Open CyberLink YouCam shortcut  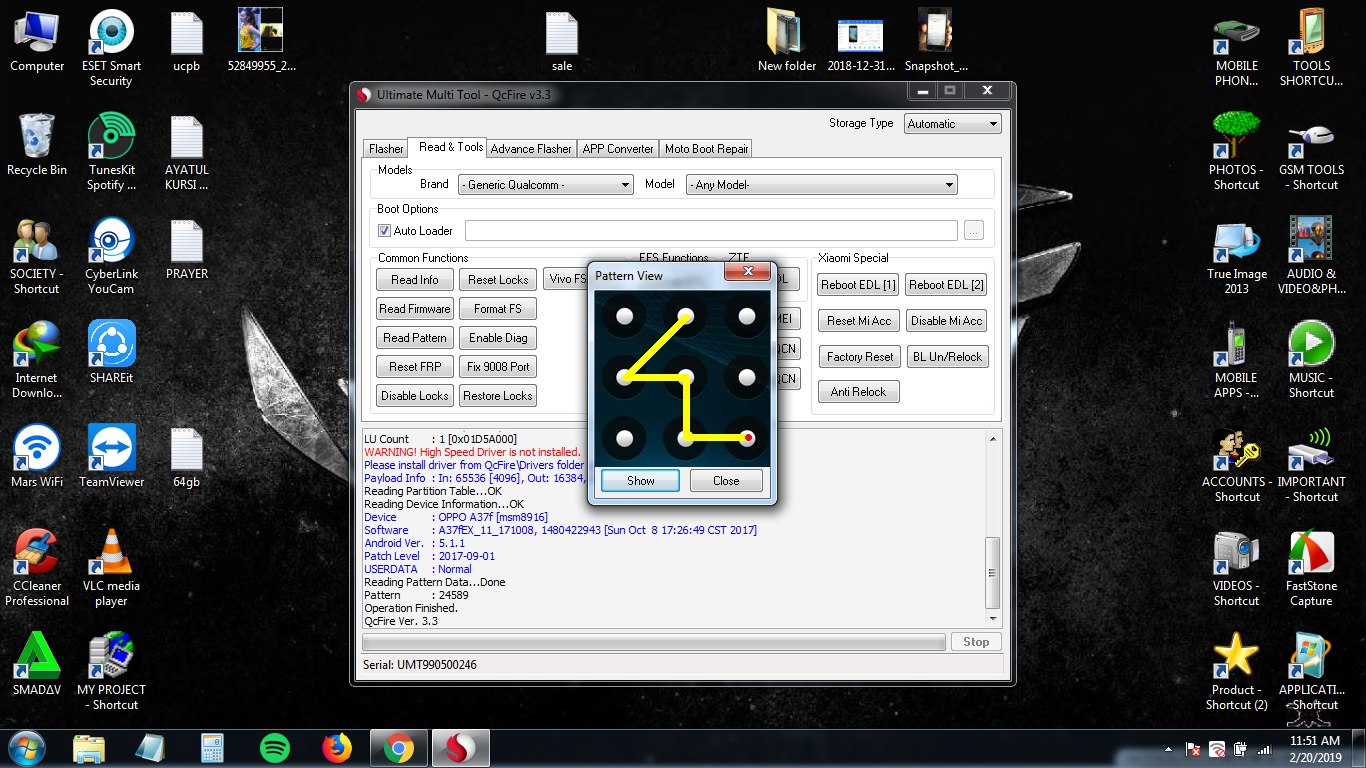pos(111,256)
